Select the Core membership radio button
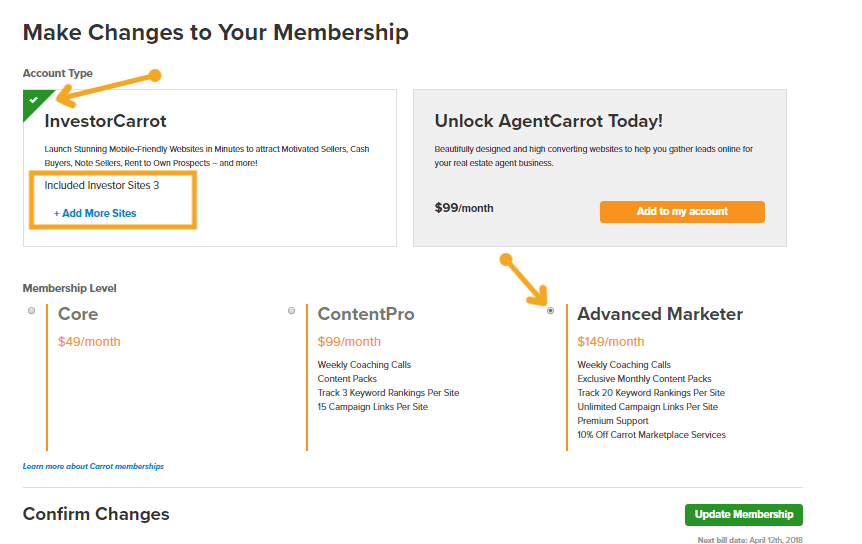Screen dimensions: 862x544 (x=31, y=310)
